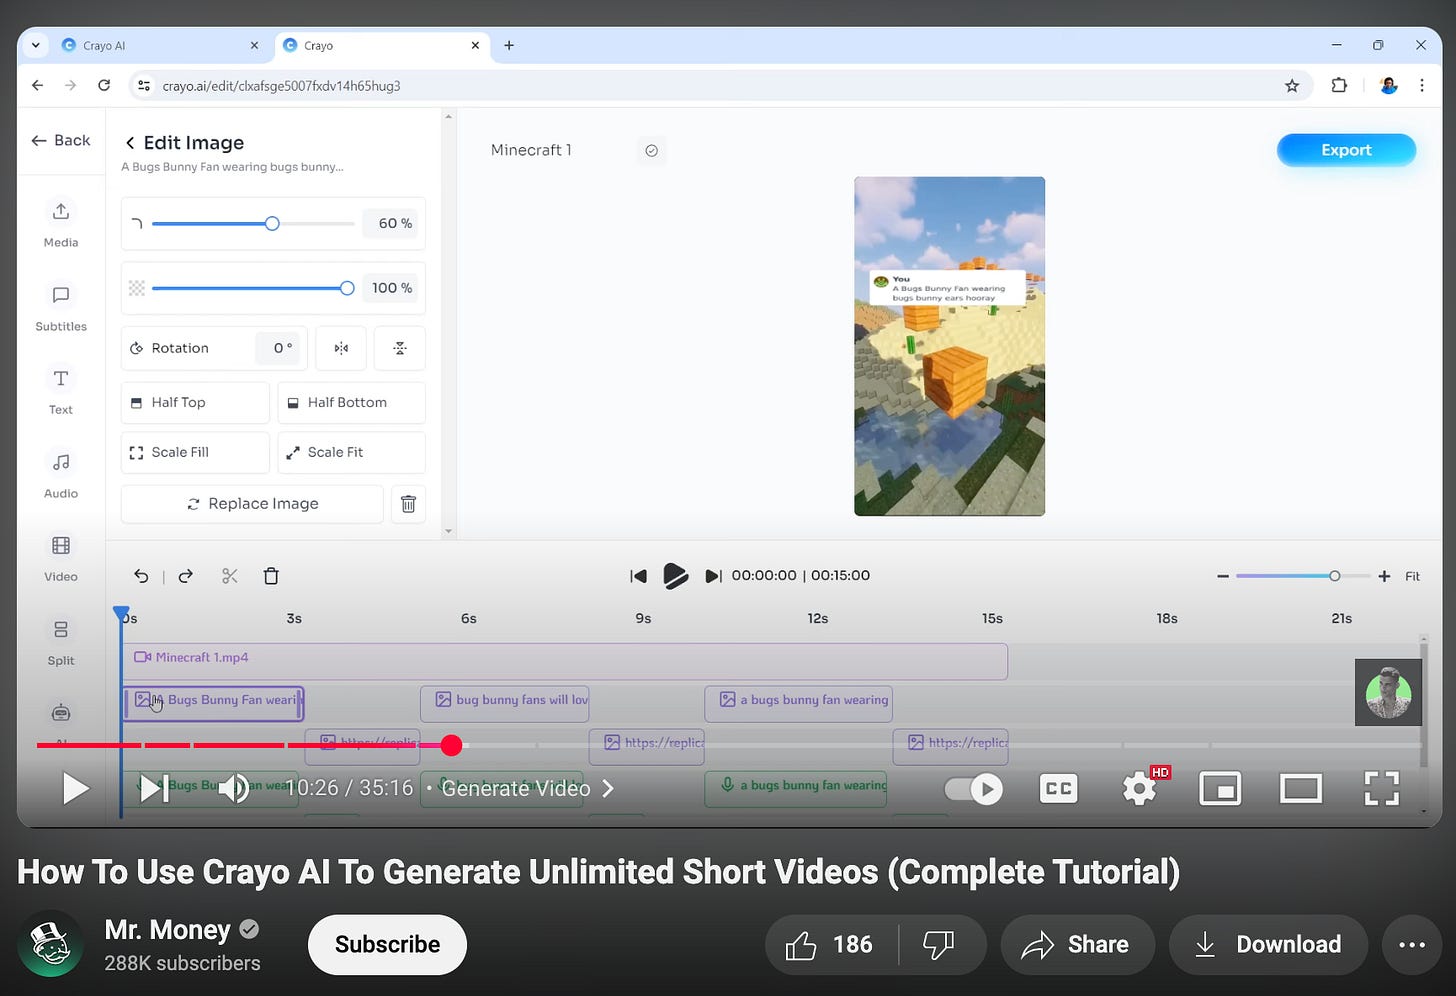The width and height of the screenshot is (1456, 996).
Task: Open the Video panel in the sidebar
Action: [x=61, y=557]
